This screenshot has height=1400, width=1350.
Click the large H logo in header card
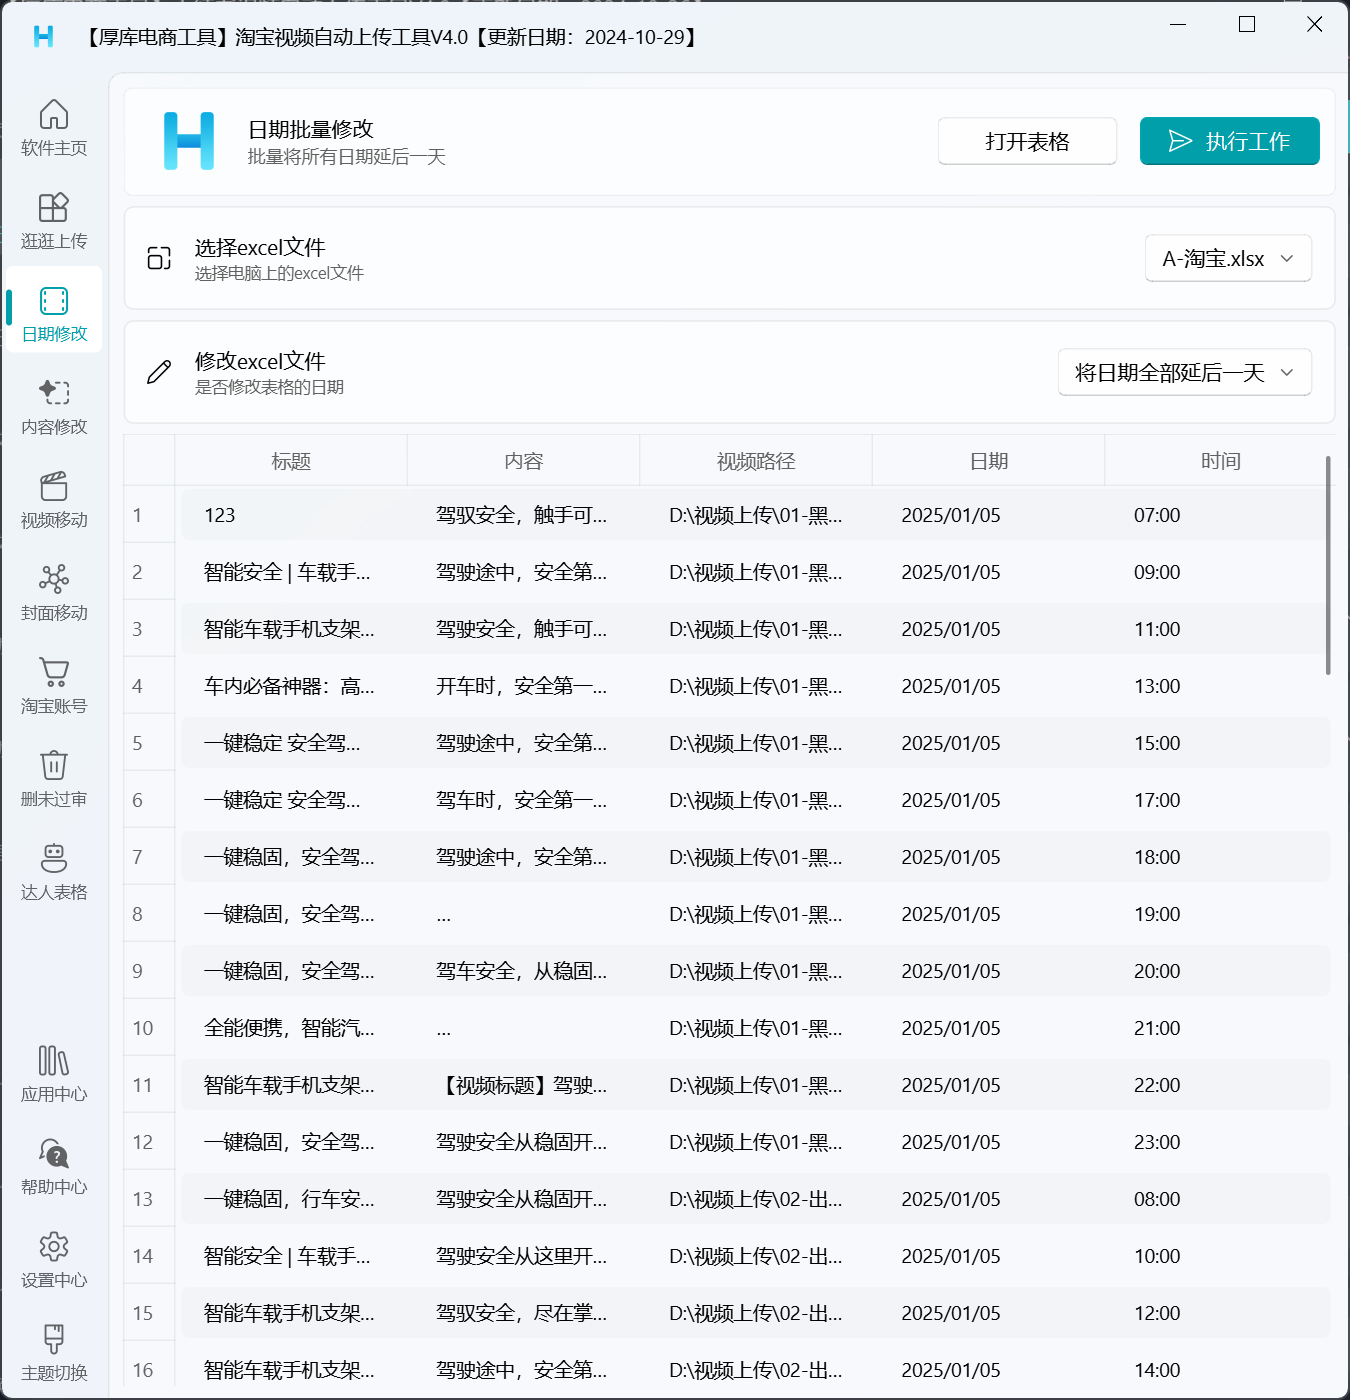189,141
